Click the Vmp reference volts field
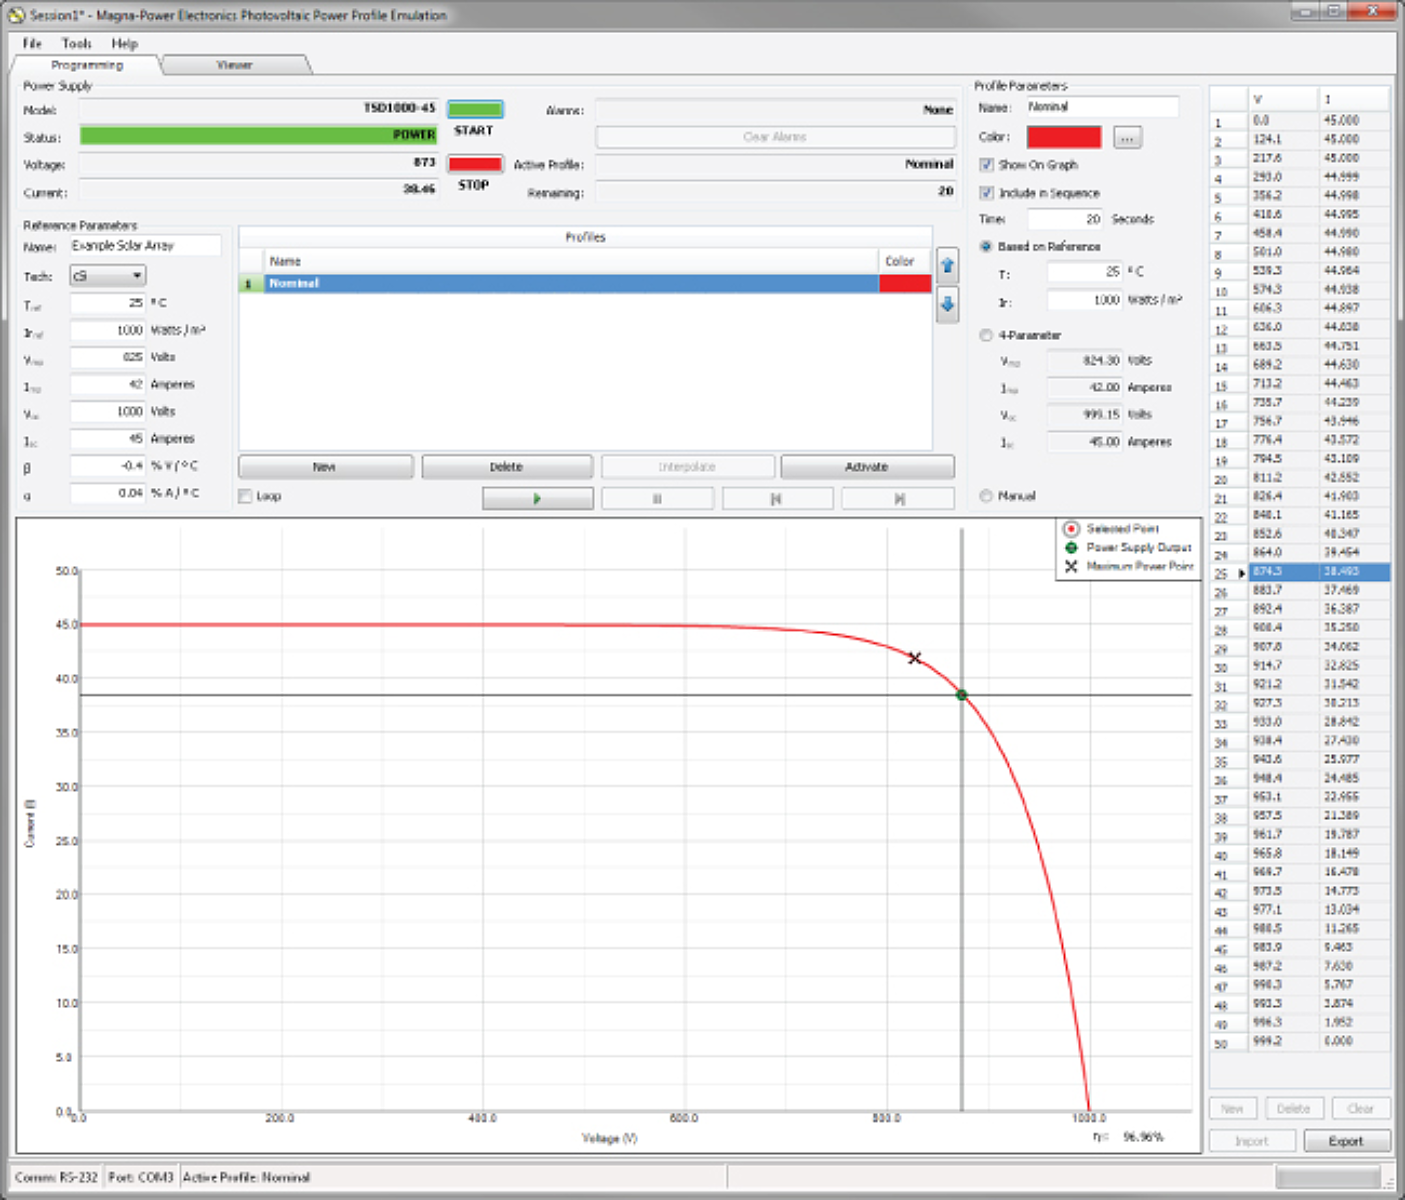This screenshot has width=1405, height=1200. [108, 357]
